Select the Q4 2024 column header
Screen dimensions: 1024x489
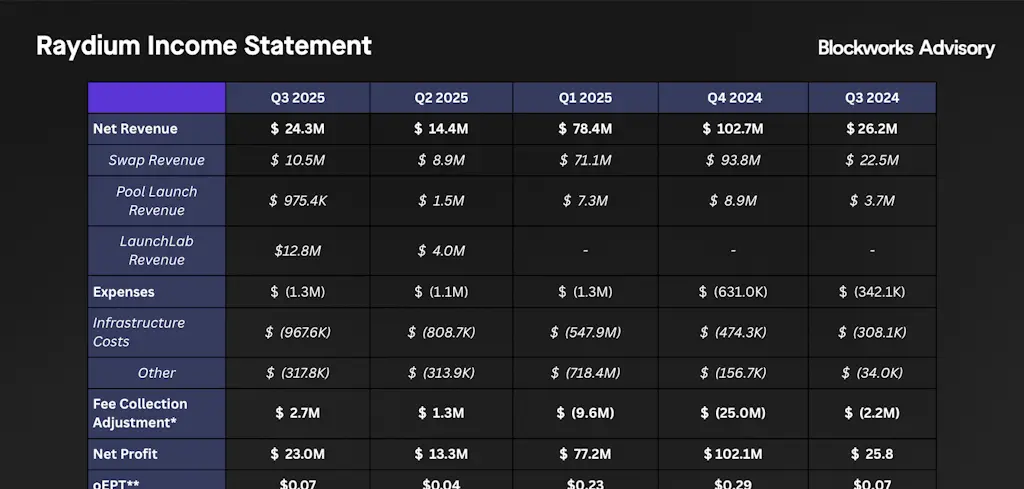(x=734, y=98)
